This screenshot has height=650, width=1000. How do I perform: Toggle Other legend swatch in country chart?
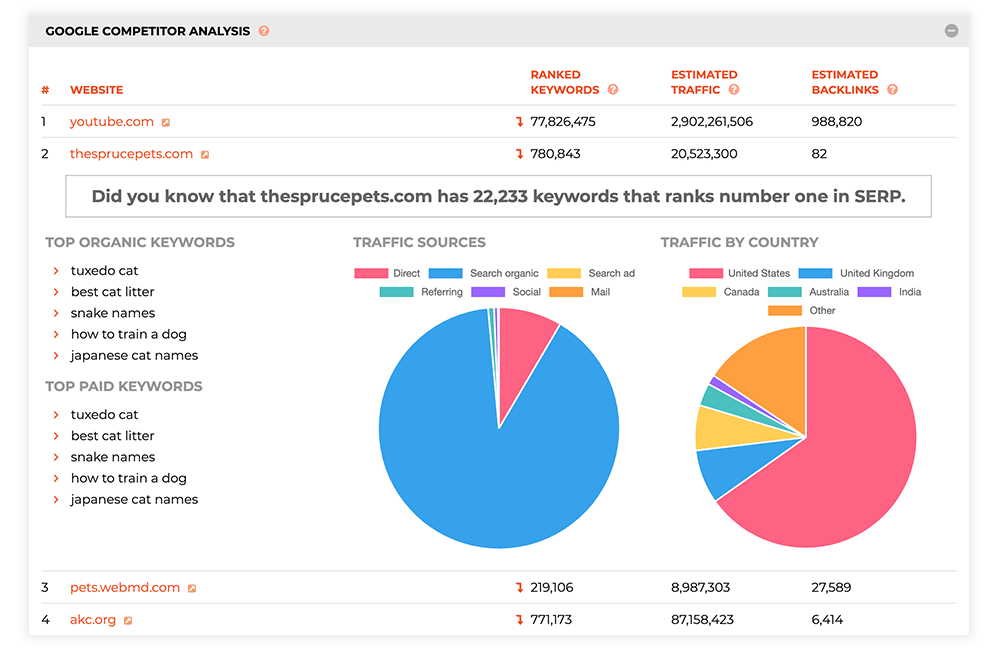pos(785,310)
